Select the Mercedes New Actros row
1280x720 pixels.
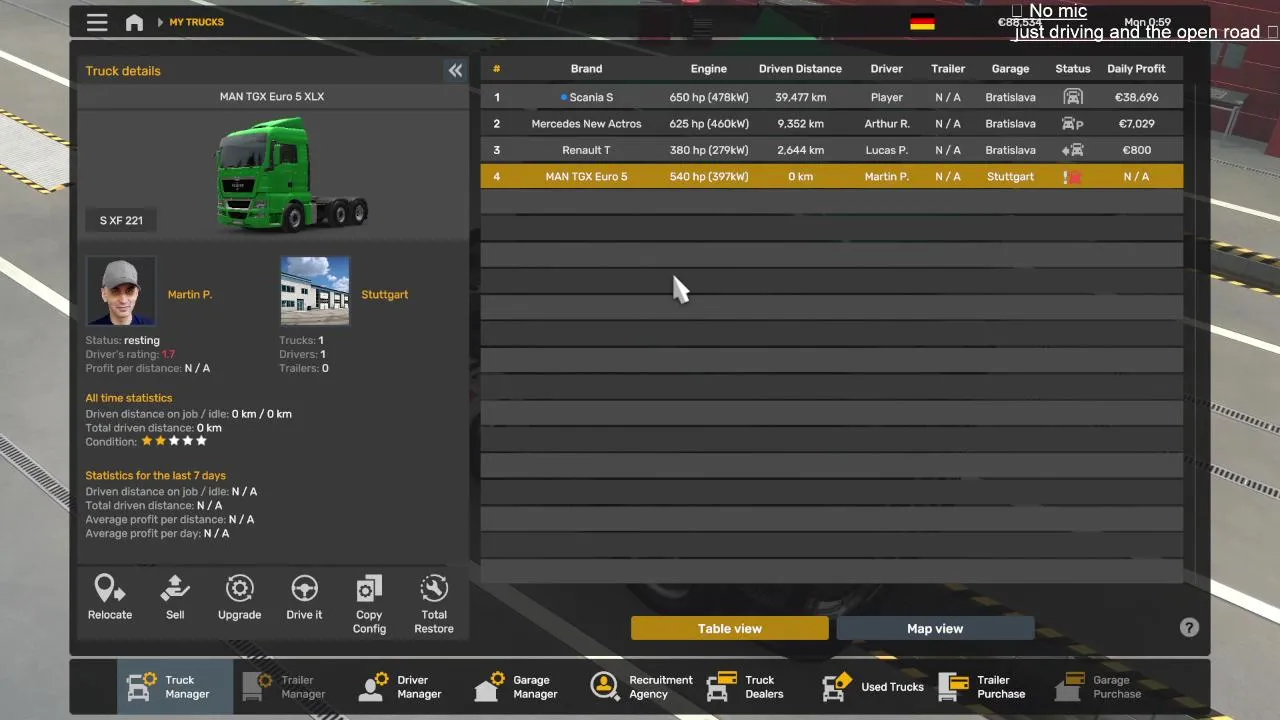point(832,124)
